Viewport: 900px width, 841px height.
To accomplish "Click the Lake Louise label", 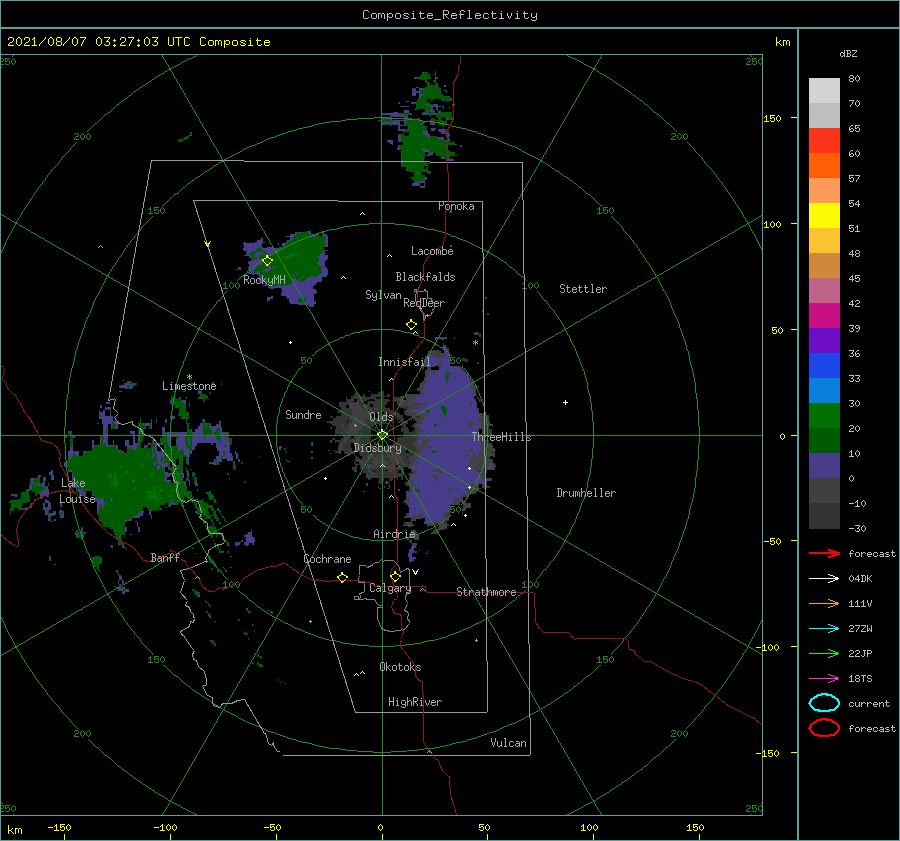I will click(x=77, y=491).
